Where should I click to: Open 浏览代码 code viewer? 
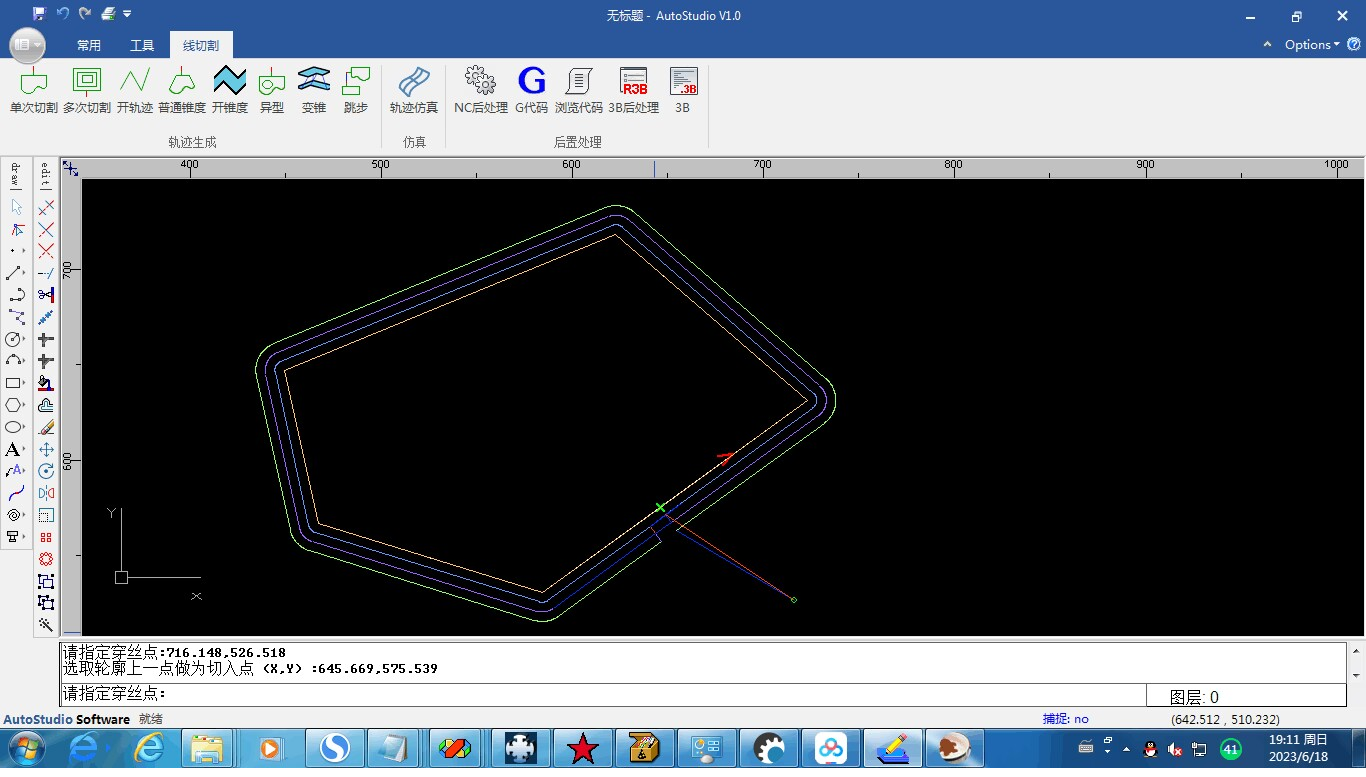[x=579, y=90]
